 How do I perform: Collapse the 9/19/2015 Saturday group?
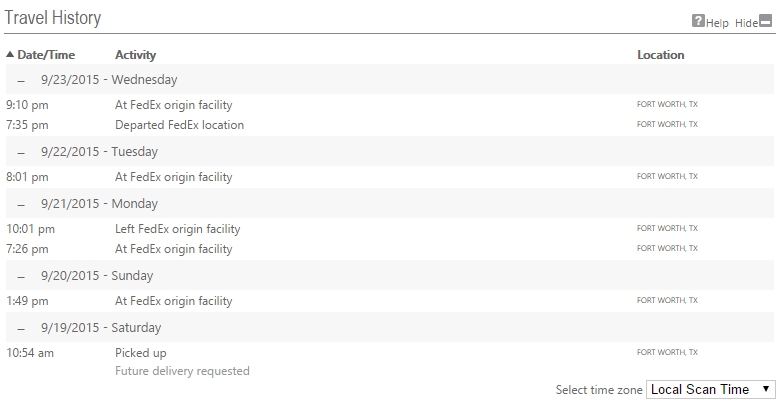21,328
